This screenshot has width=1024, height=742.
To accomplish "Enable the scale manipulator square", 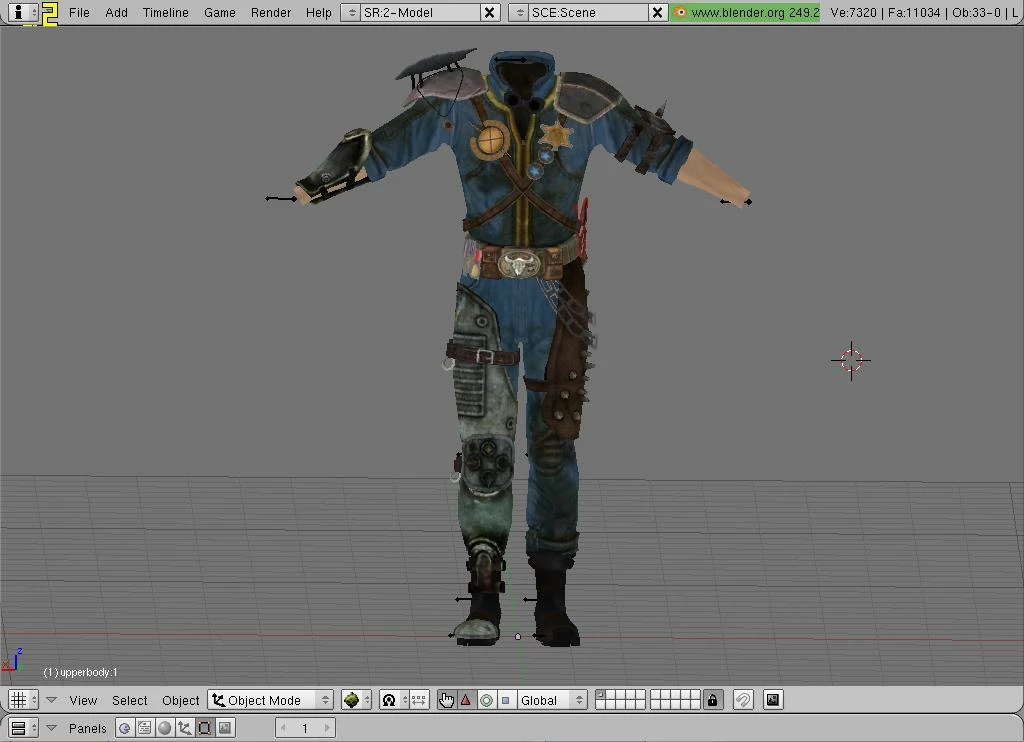I will (x=505, y=700).
